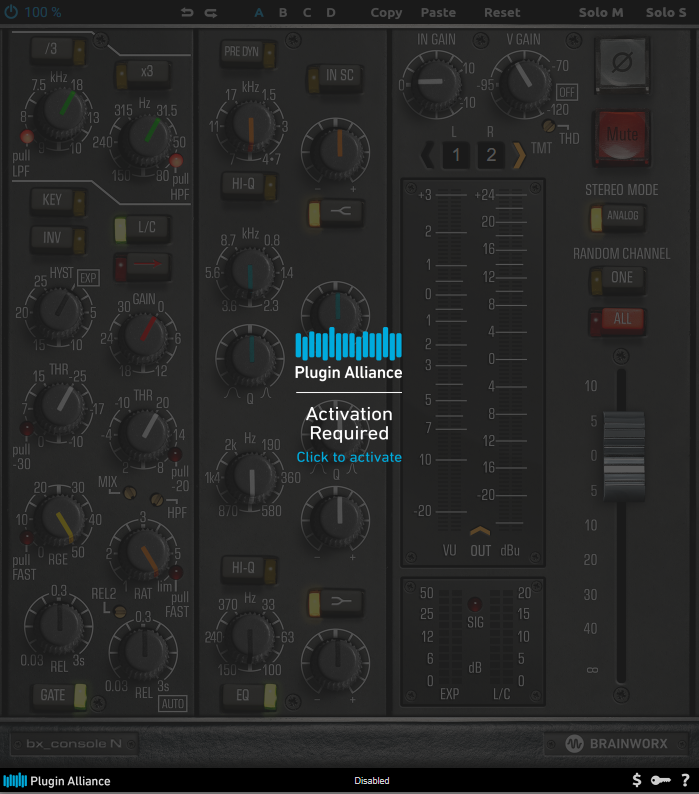The width and height of the screenshot is (699, 794).
Task: Select preset slot C
Action: [307, 13]
